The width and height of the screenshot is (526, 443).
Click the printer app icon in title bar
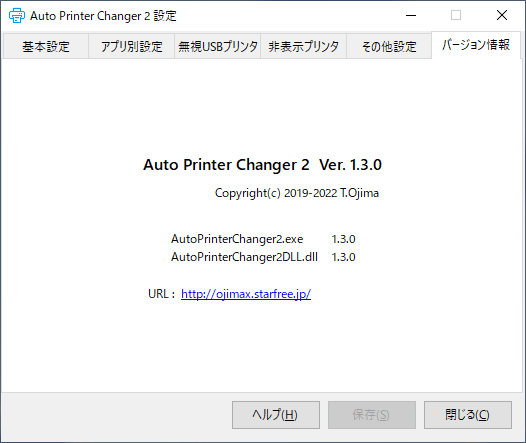(x=16, y=15)
